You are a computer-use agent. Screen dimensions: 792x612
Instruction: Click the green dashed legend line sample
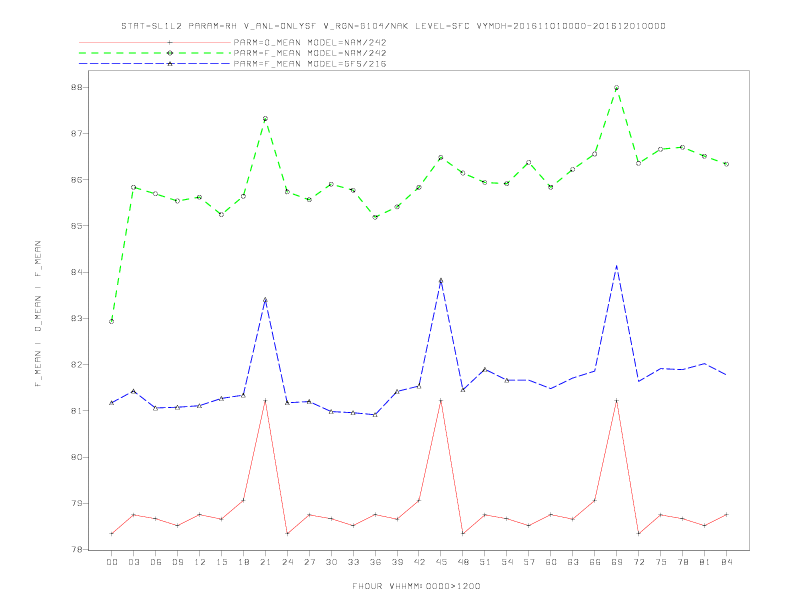(x=155, y=53)
